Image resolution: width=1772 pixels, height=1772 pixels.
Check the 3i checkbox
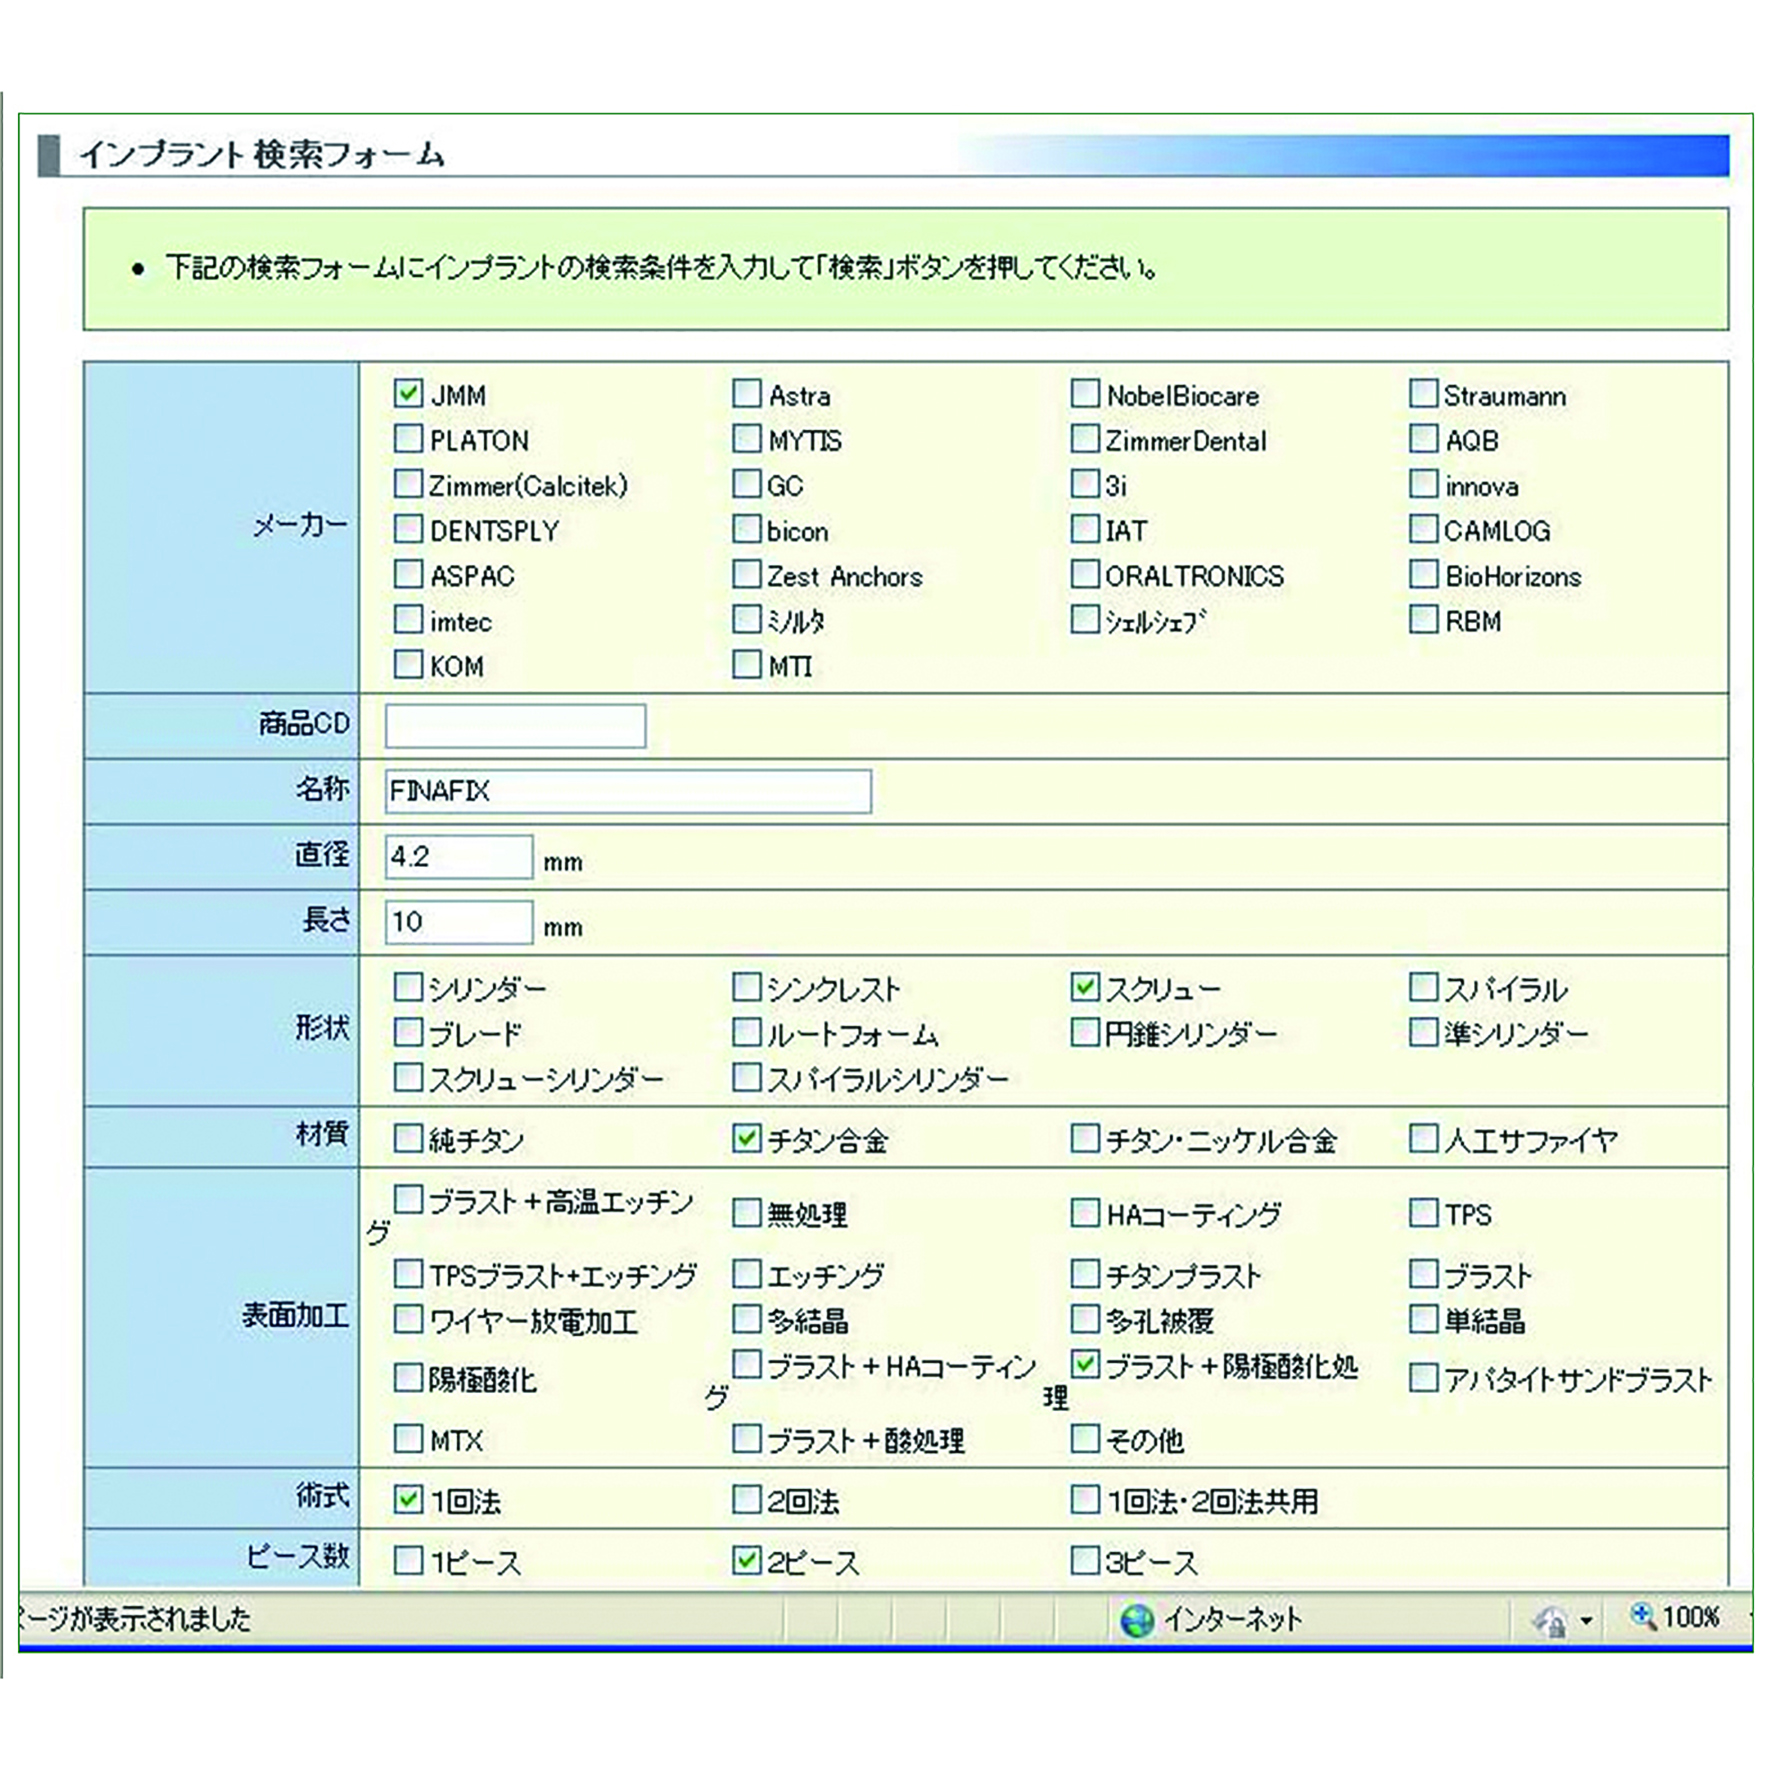click(1085, 484)
